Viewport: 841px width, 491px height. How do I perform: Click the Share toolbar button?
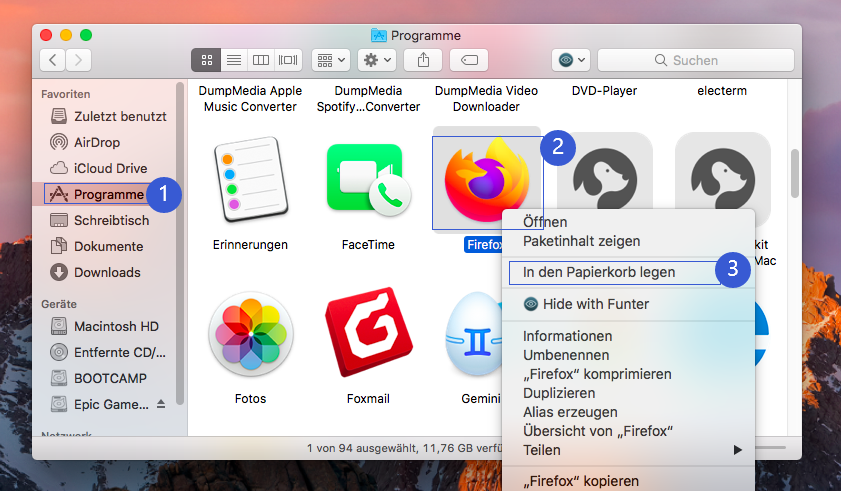coord(423,60)
